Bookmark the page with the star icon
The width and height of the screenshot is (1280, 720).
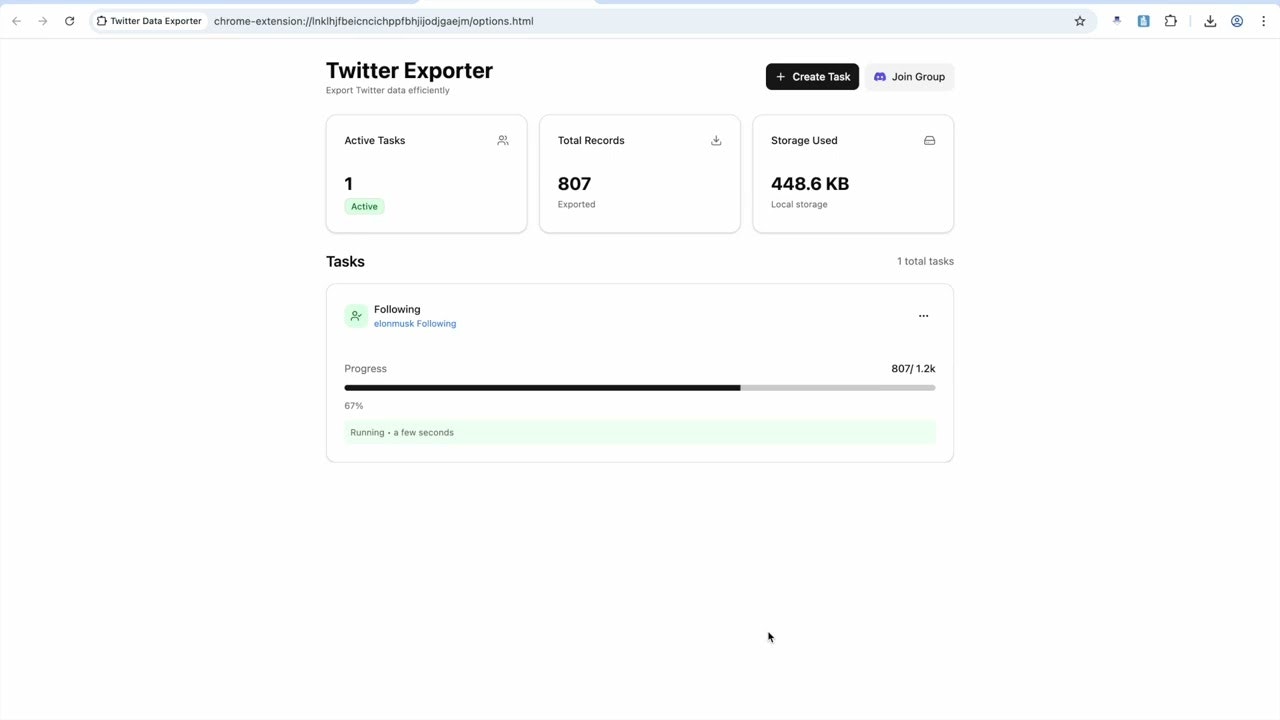(x=1079, y=20)
